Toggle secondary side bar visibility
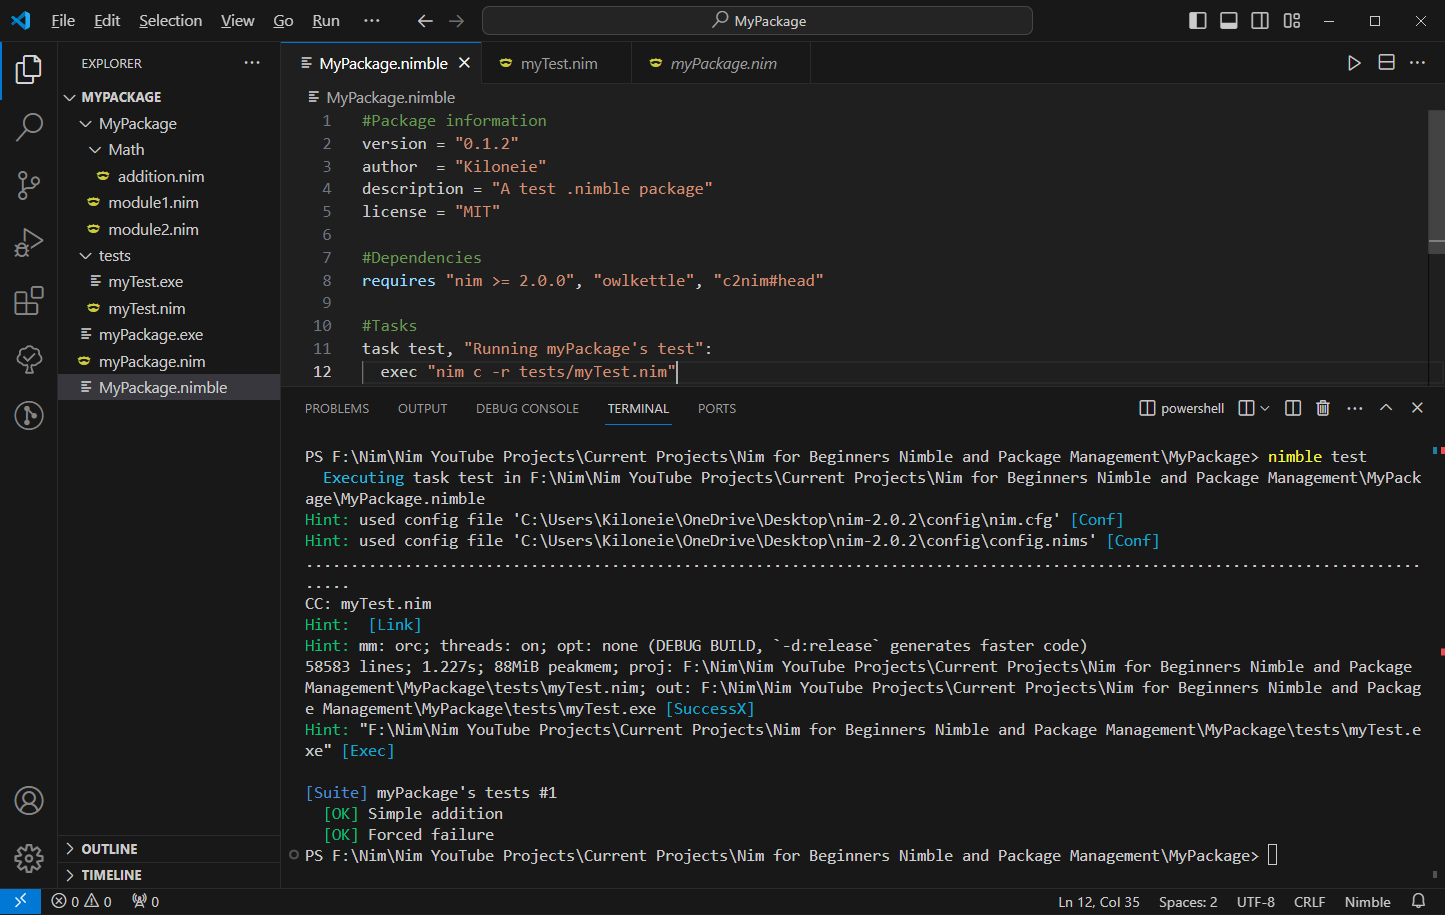Viewport: 1445px width, 915px height. 1260,21
